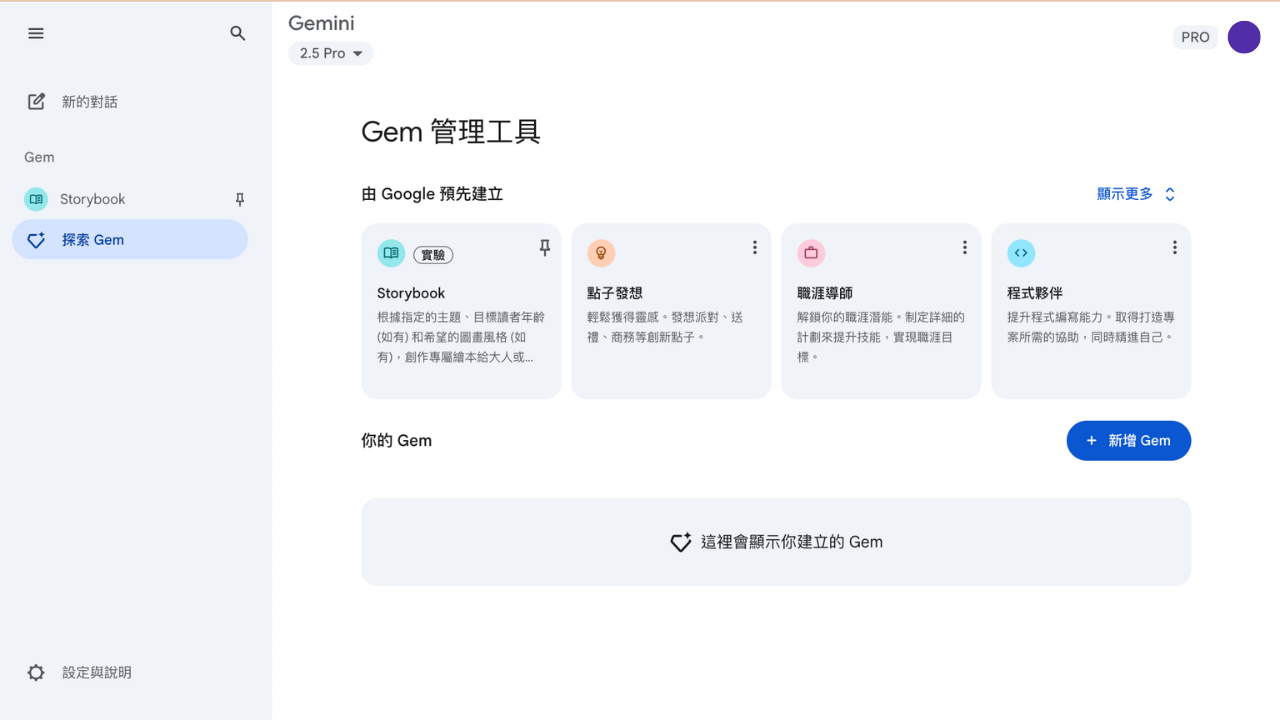Open the Storybook card title
The height and width of the screenshot is (720, 1280).
[411, 293]
